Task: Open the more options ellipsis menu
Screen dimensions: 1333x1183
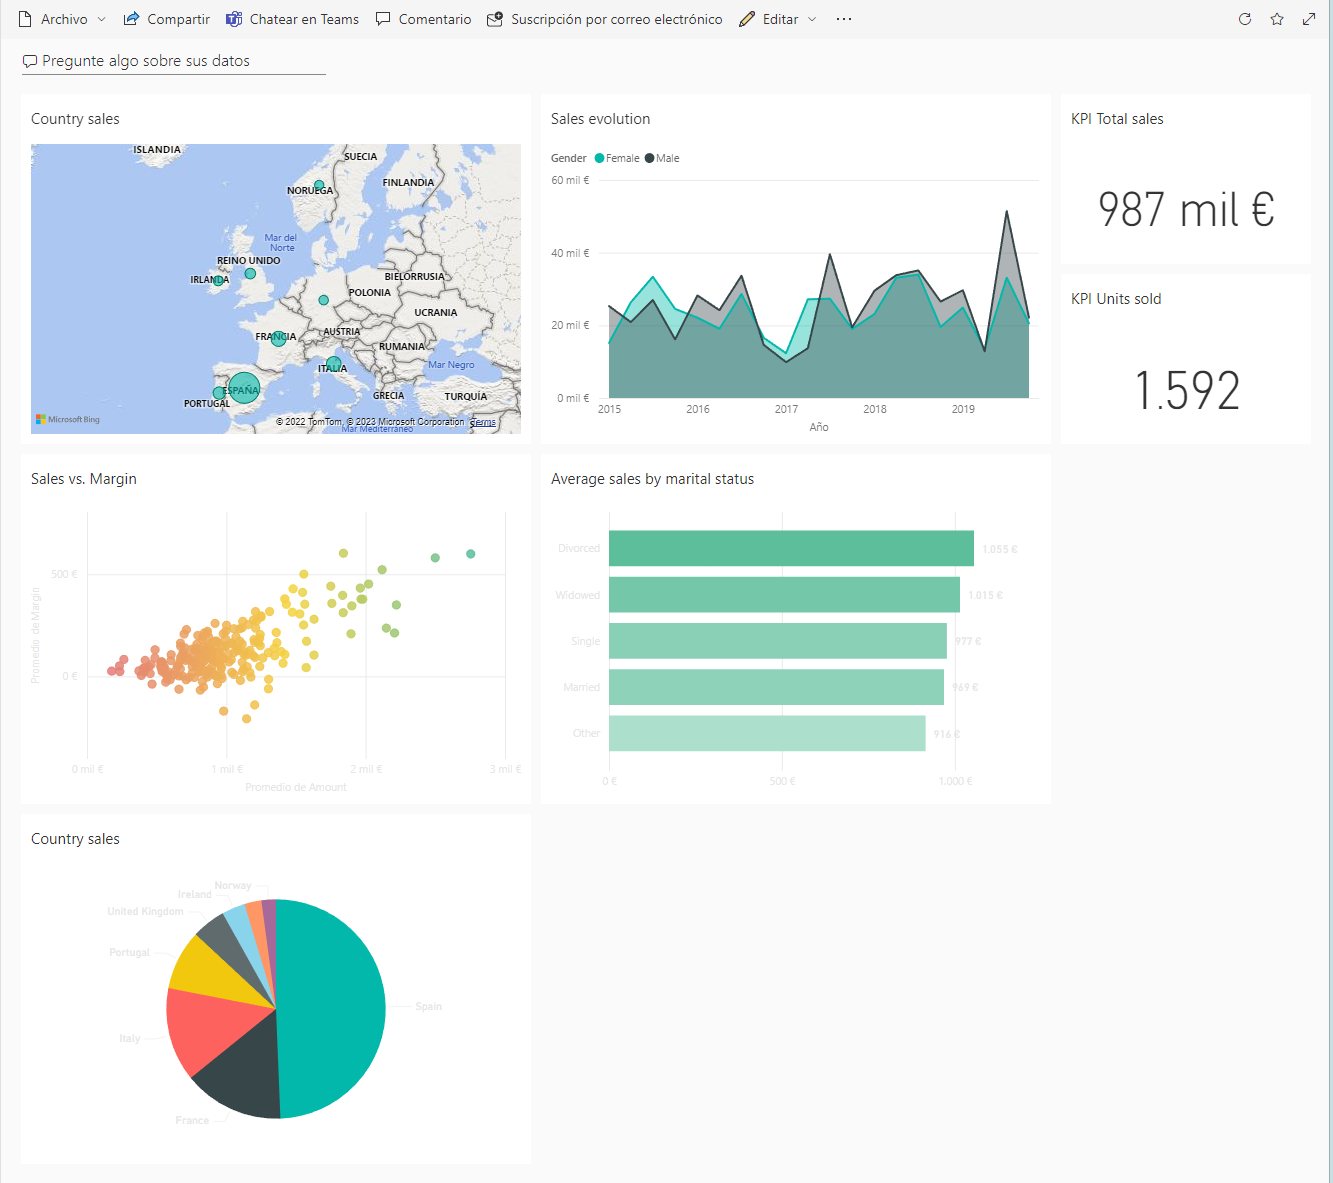Action: tap(844, 19)
